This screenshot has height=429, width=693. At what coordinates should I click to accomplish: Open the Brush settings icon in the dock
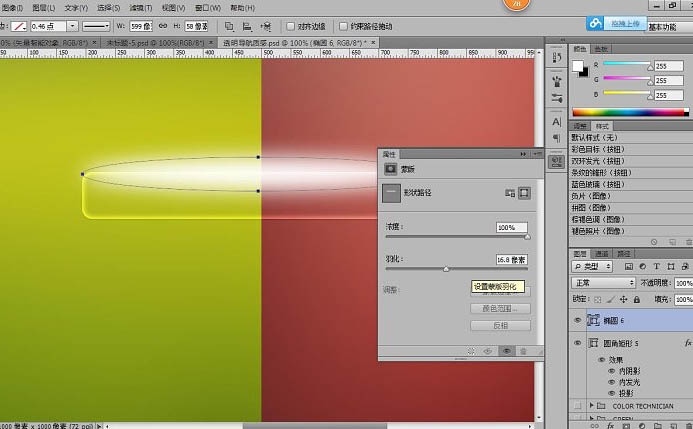pos(556,98)
